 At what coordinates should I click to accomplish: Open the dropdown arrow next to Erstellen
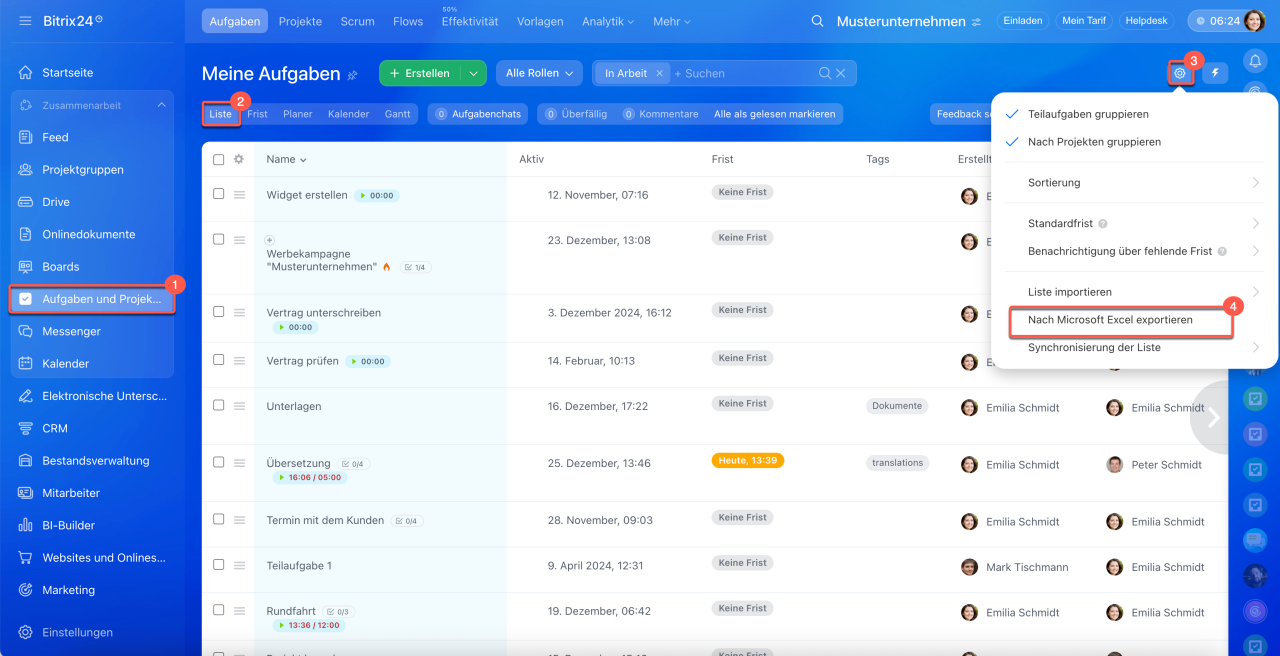(x=473, y=73)
